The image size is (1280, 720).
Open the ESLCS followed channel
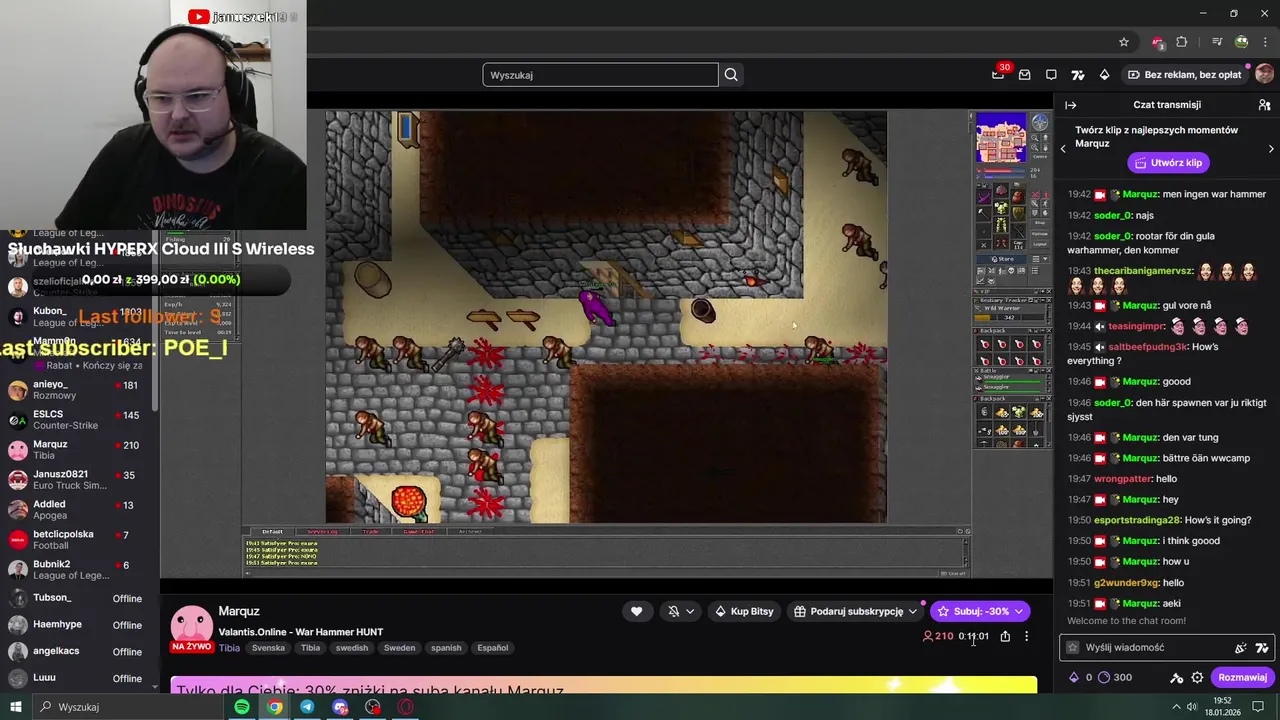[x=78, y=420]
